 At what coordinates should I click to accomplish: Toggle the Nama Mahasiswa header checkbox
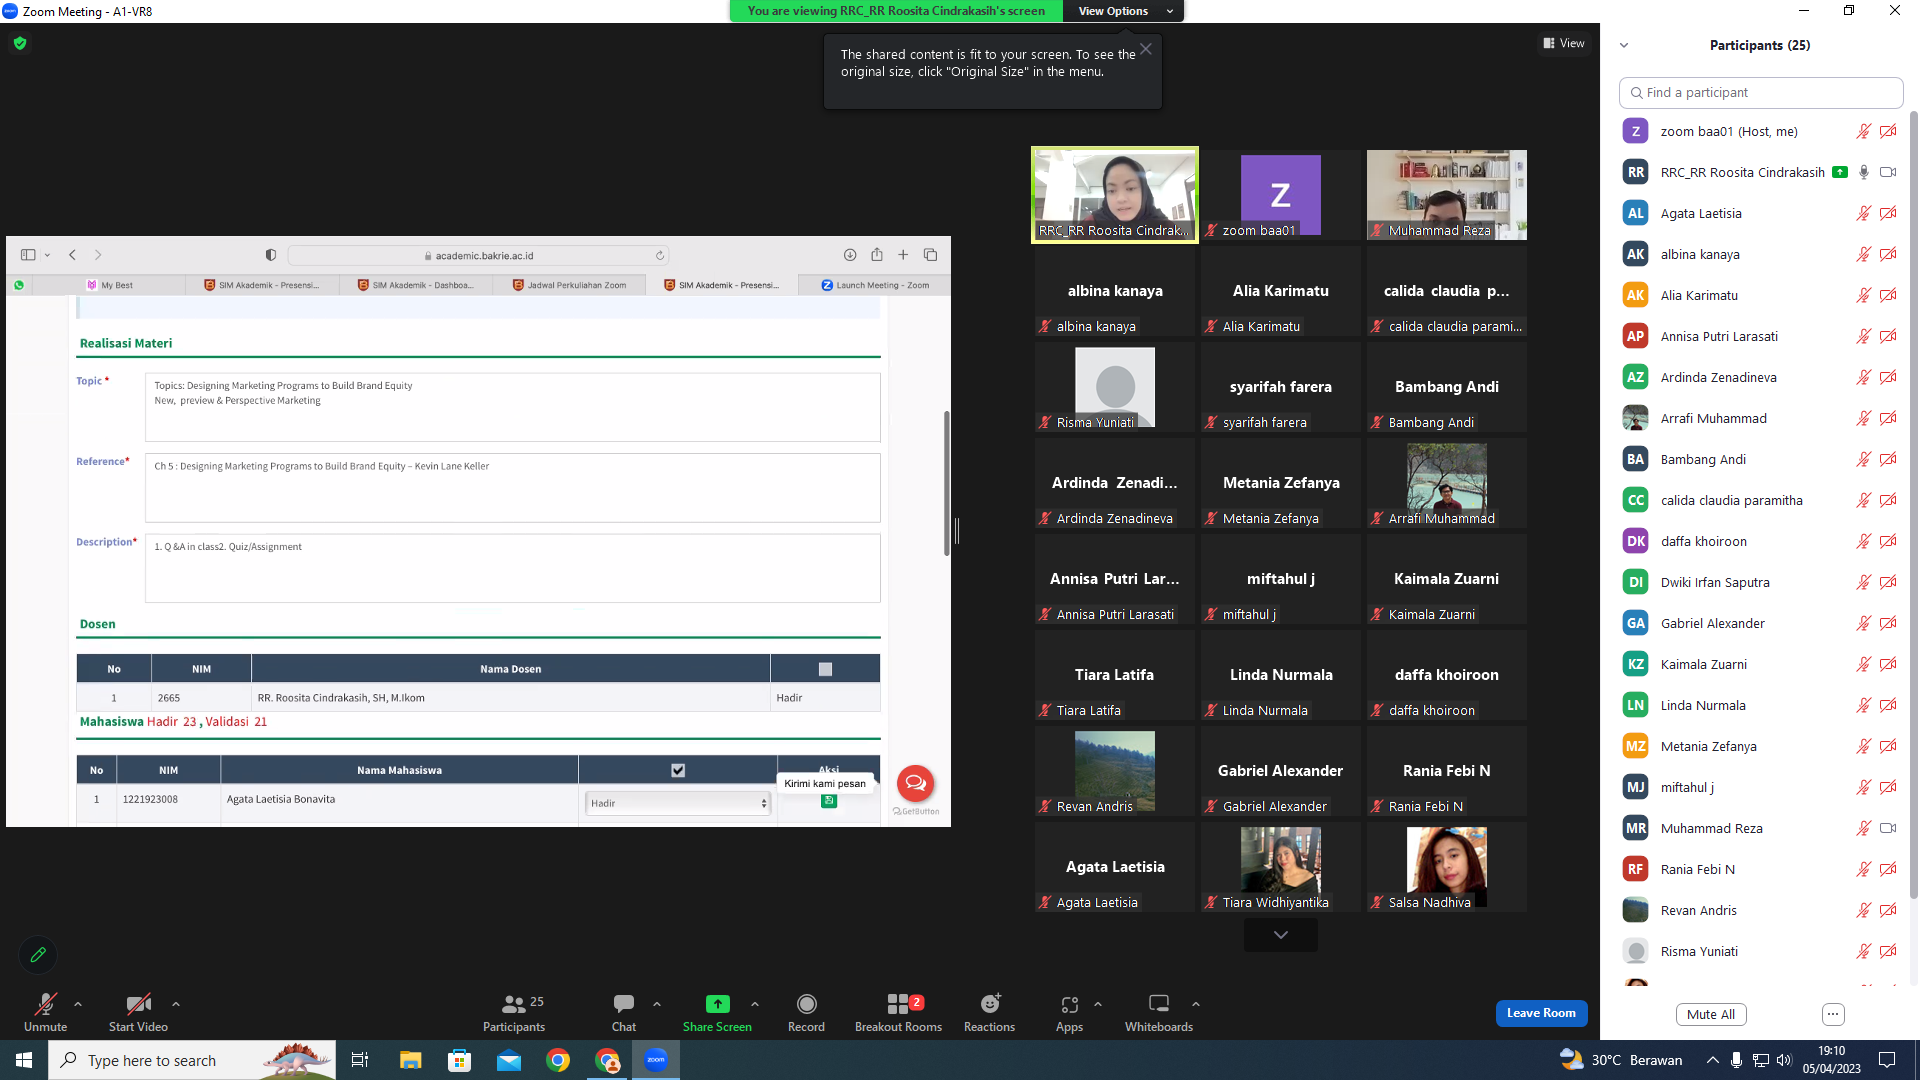678,770
